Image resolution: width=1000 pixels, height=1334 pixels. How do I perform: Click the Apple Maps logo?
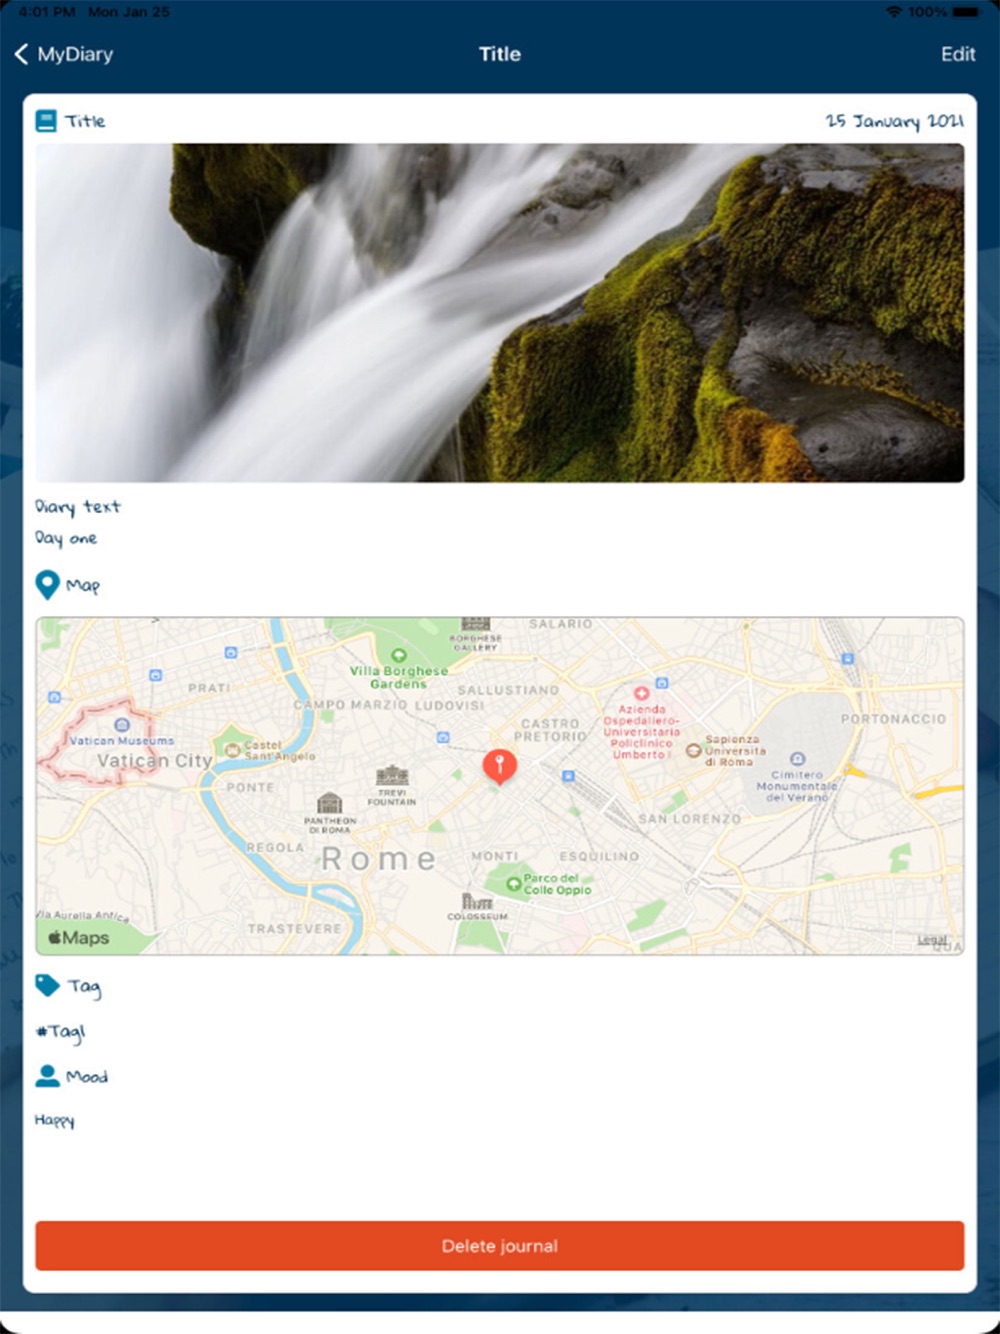pos(79,937)
